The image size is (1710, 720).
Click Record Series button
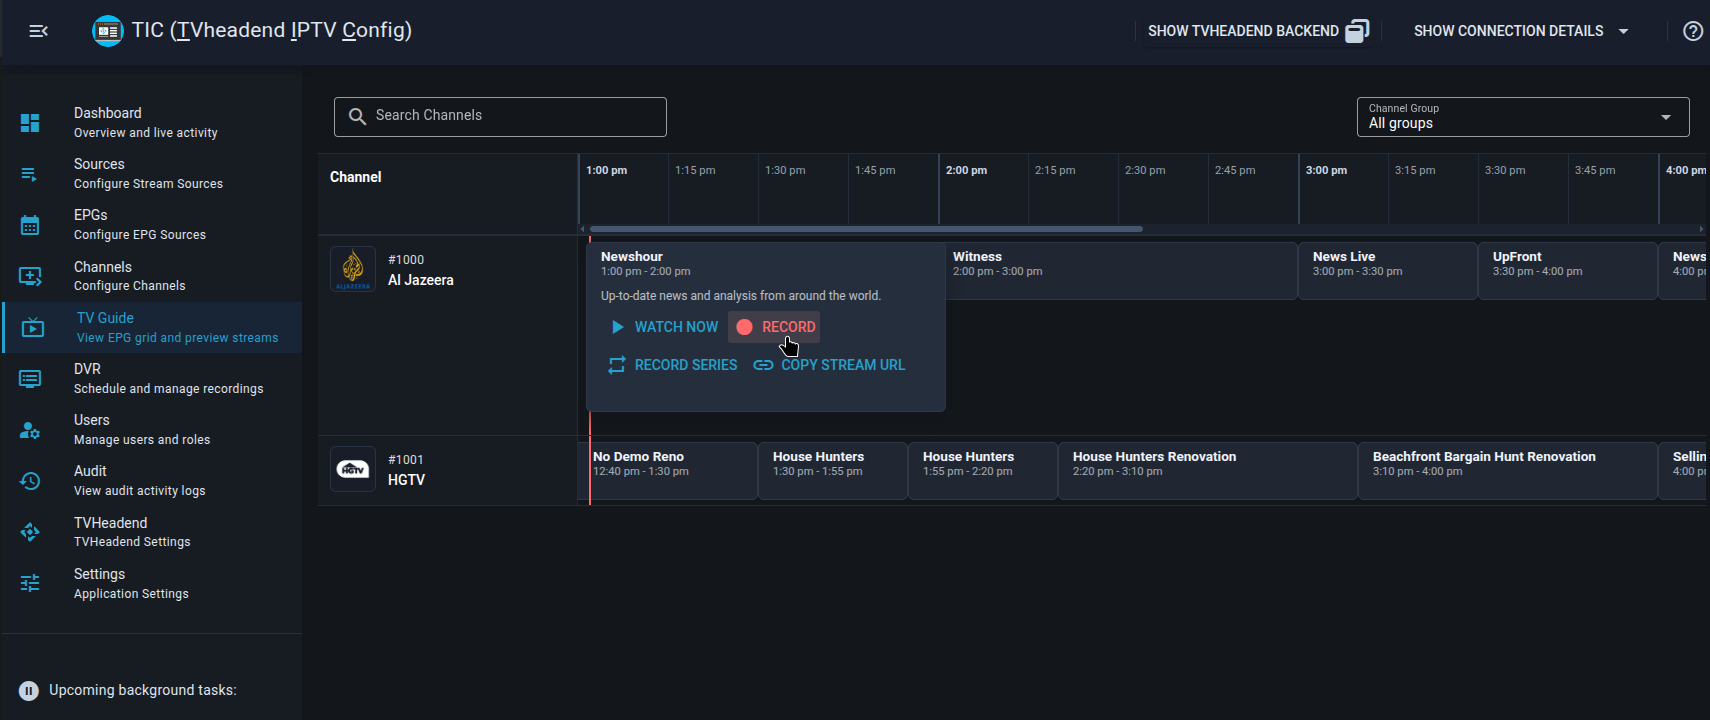click(672, 365)
